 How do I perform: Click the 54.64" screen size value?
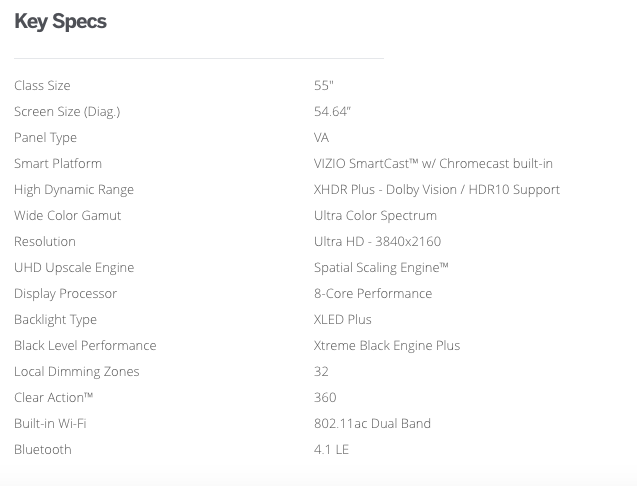coord(332,112)
